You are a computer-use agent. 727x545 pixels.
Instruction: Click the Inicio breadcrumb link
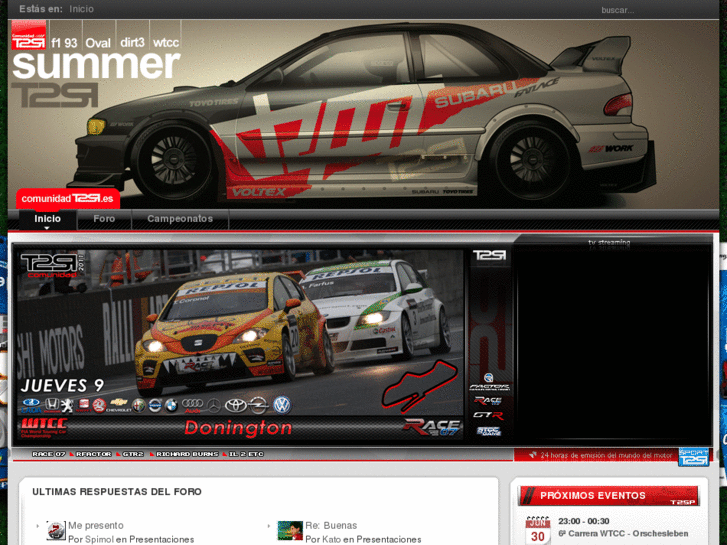[x=81, y=9]
